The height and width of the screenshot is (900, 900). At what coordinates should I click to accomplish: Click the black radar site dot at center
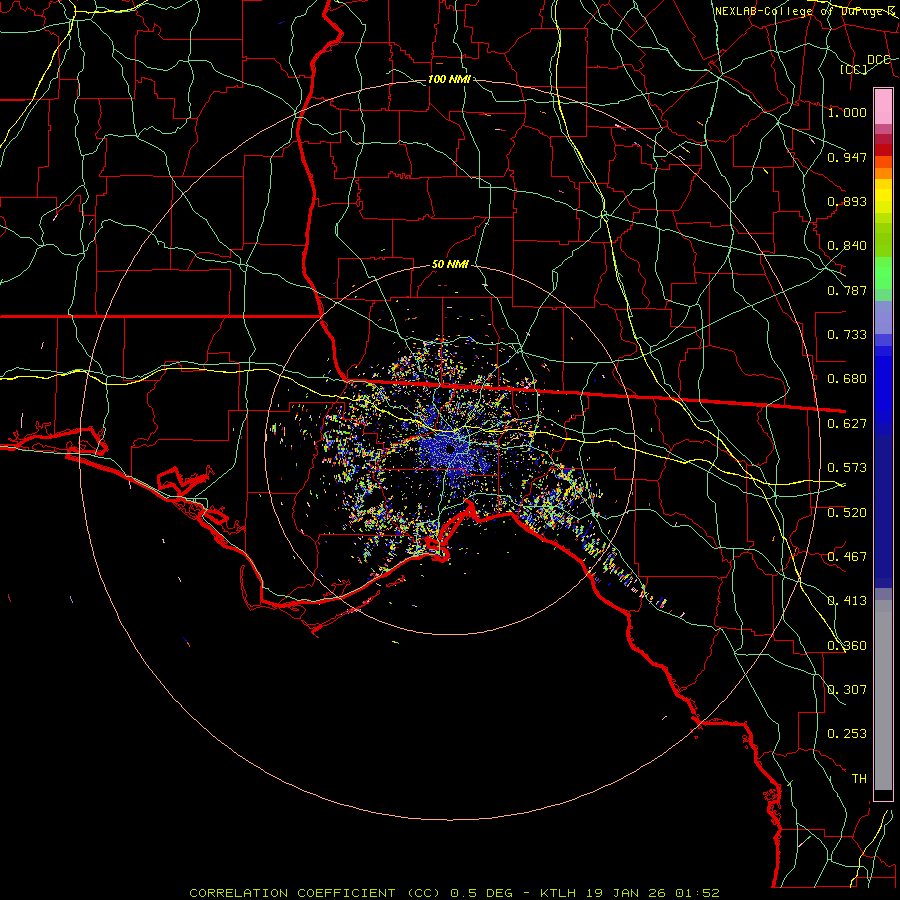point(451,449)
